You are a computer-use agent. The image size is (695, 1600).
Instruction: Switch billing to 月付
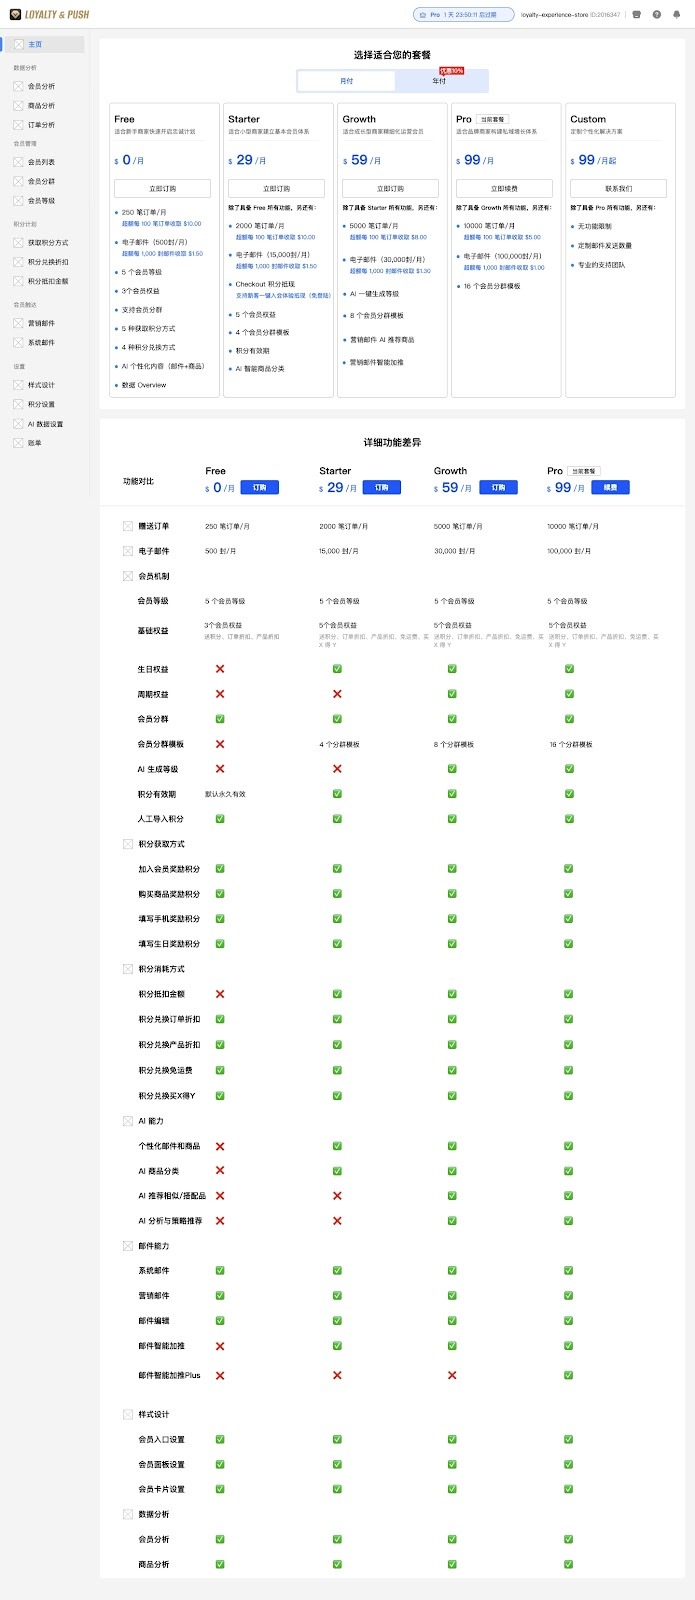[346, 81]
